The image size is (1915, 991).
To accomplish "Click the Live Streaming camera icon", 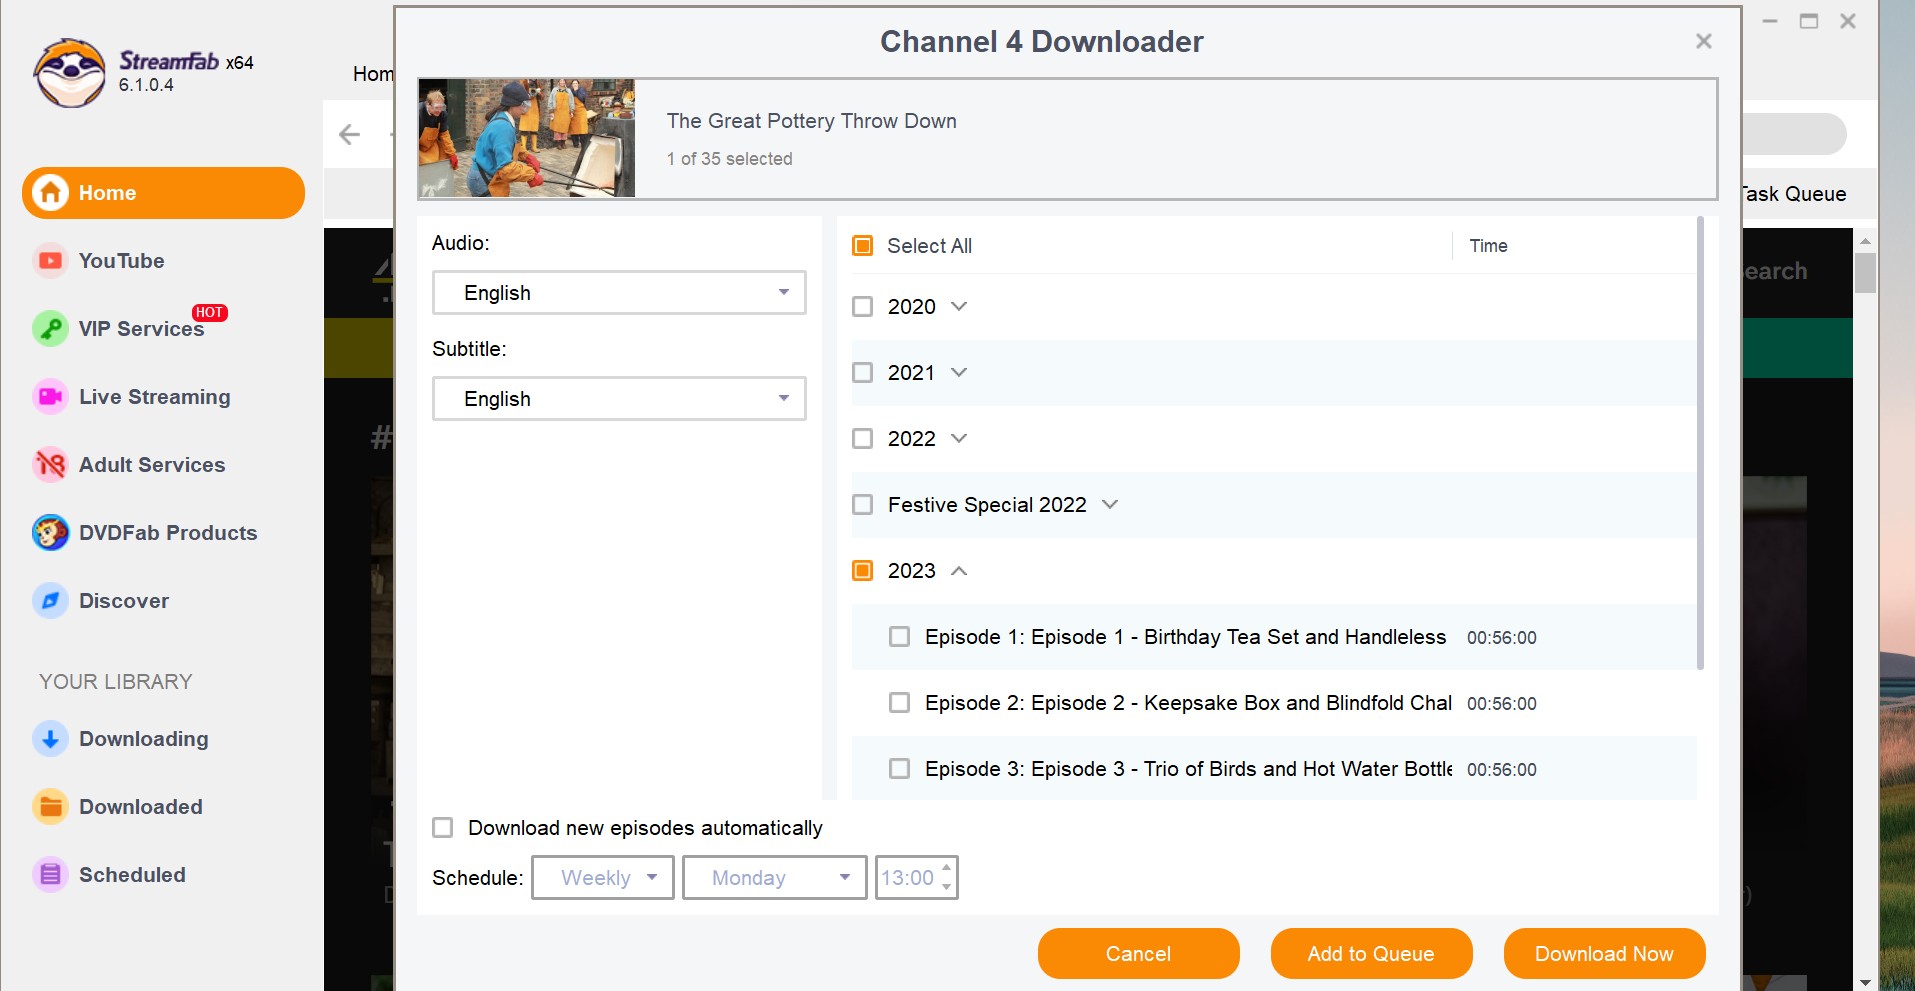I will pyautogui.click(x=50, y=397).
